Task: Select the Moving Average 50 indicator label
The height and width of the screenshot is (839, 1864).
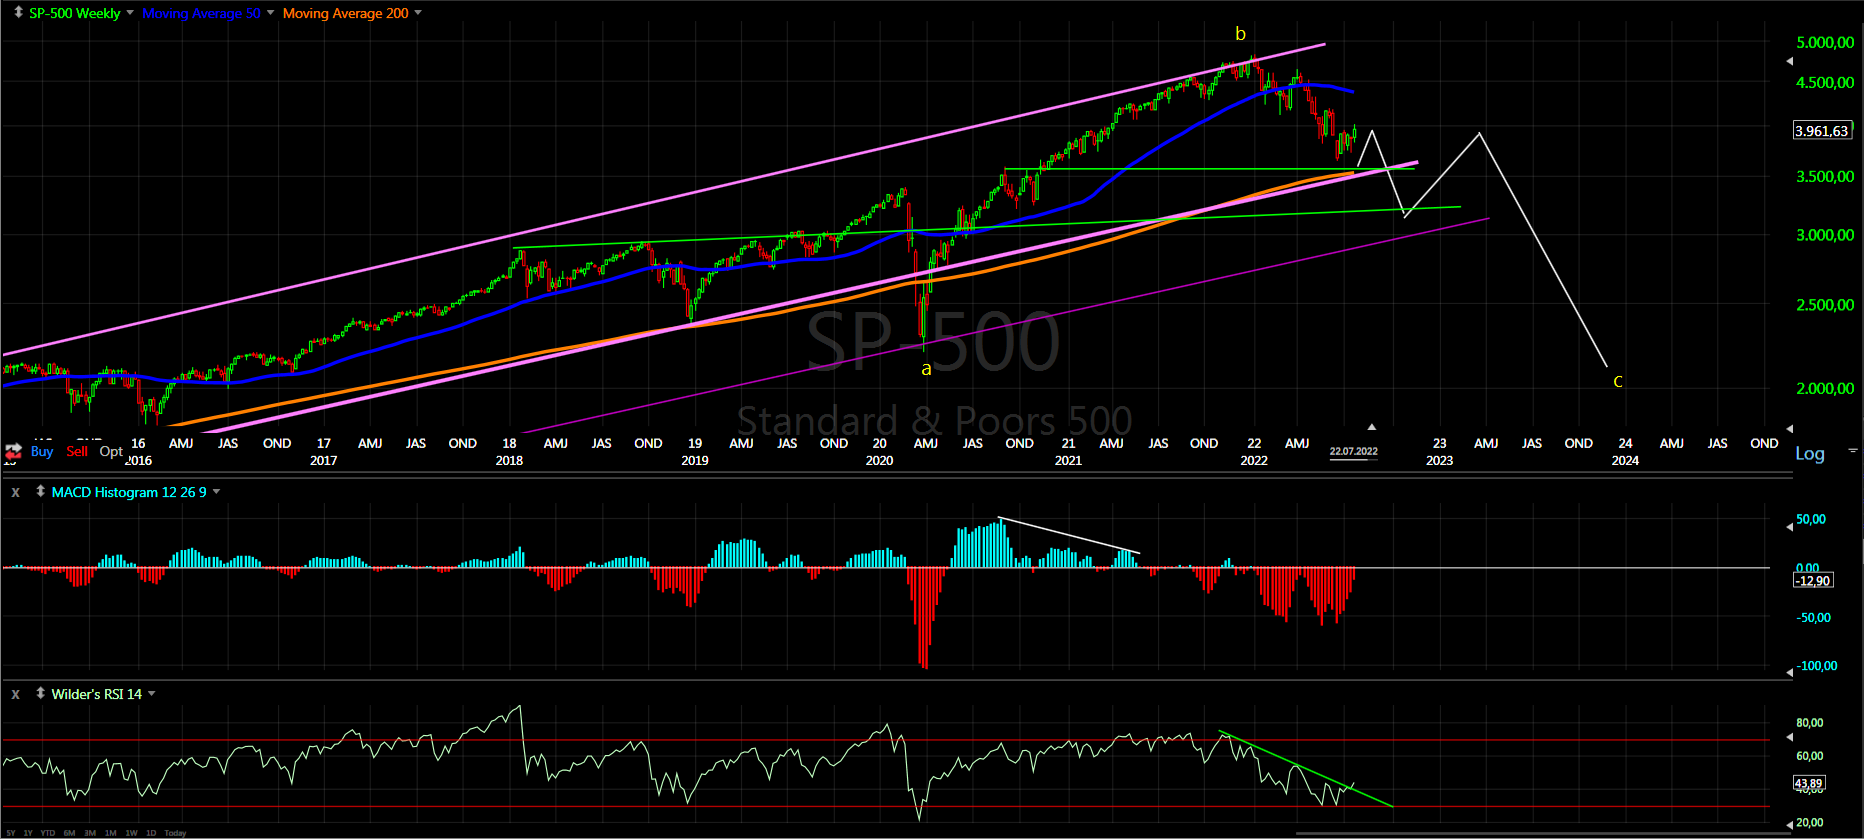Action: 201,13
